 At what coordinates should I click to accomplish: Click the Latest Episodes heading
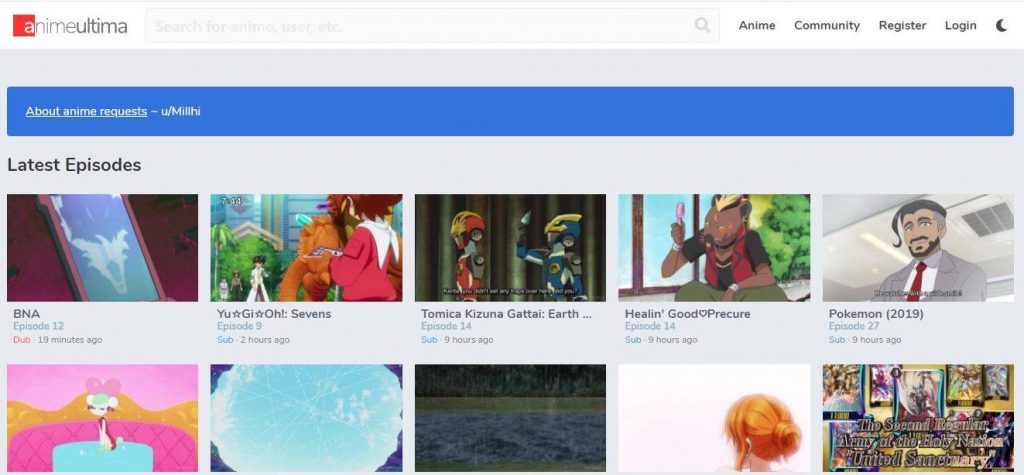coord(74,165)
